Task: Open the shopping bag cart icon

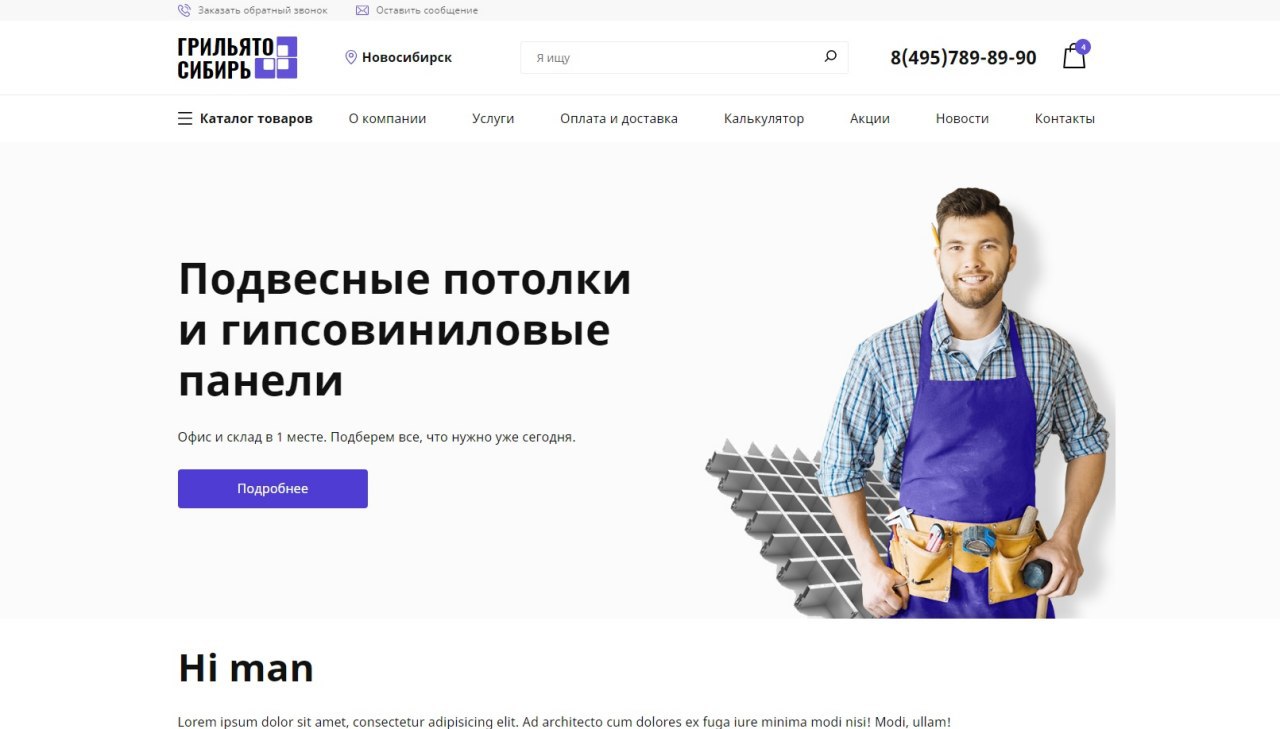Action: 1074,57
